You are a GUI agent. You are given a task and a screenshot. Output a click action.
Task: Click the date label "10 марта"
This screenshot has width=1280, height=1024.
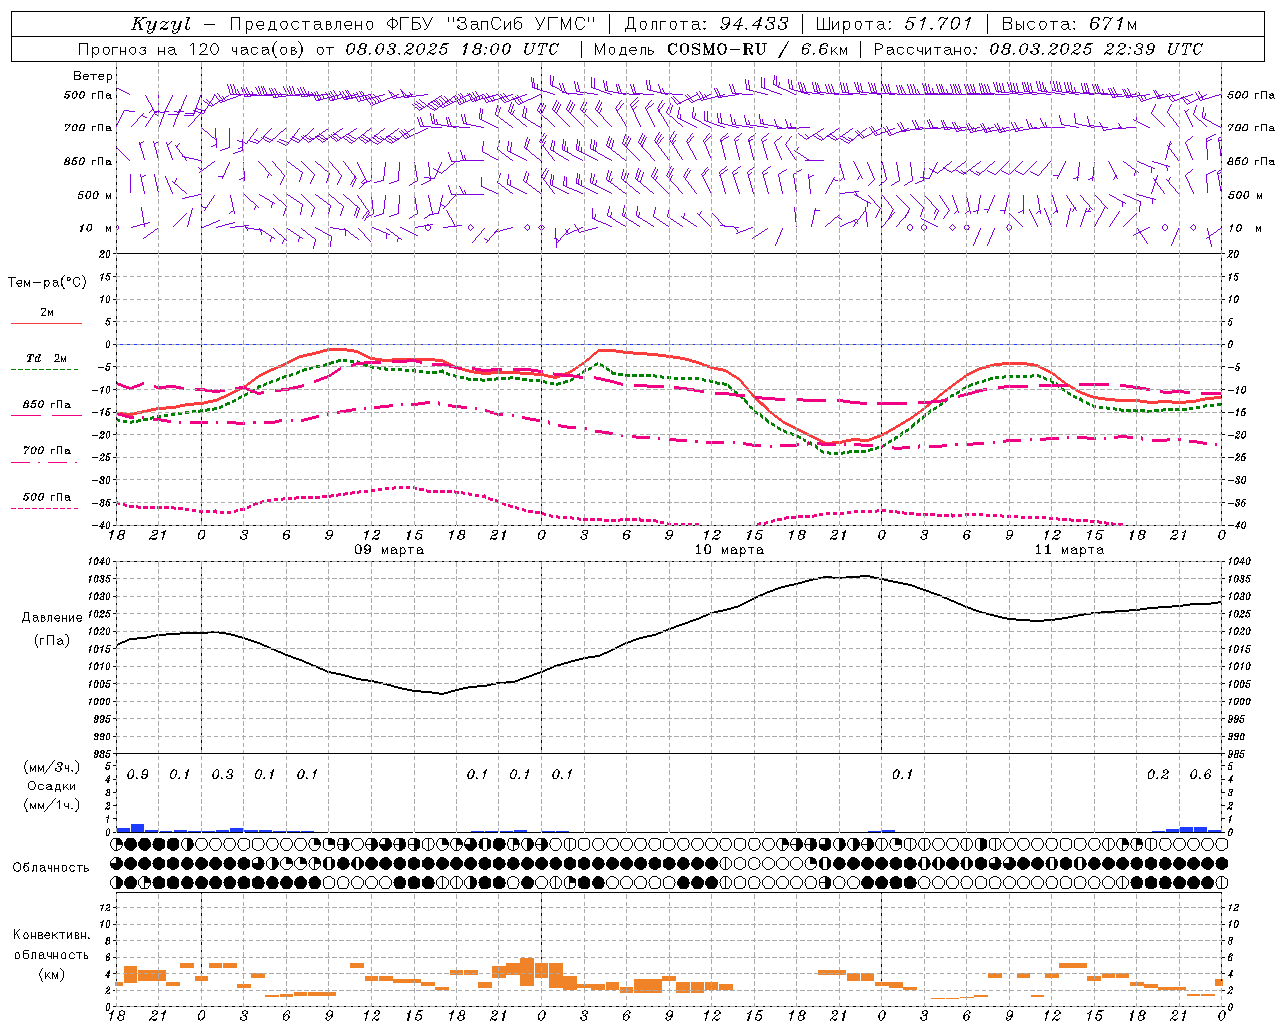click(729, 550)
